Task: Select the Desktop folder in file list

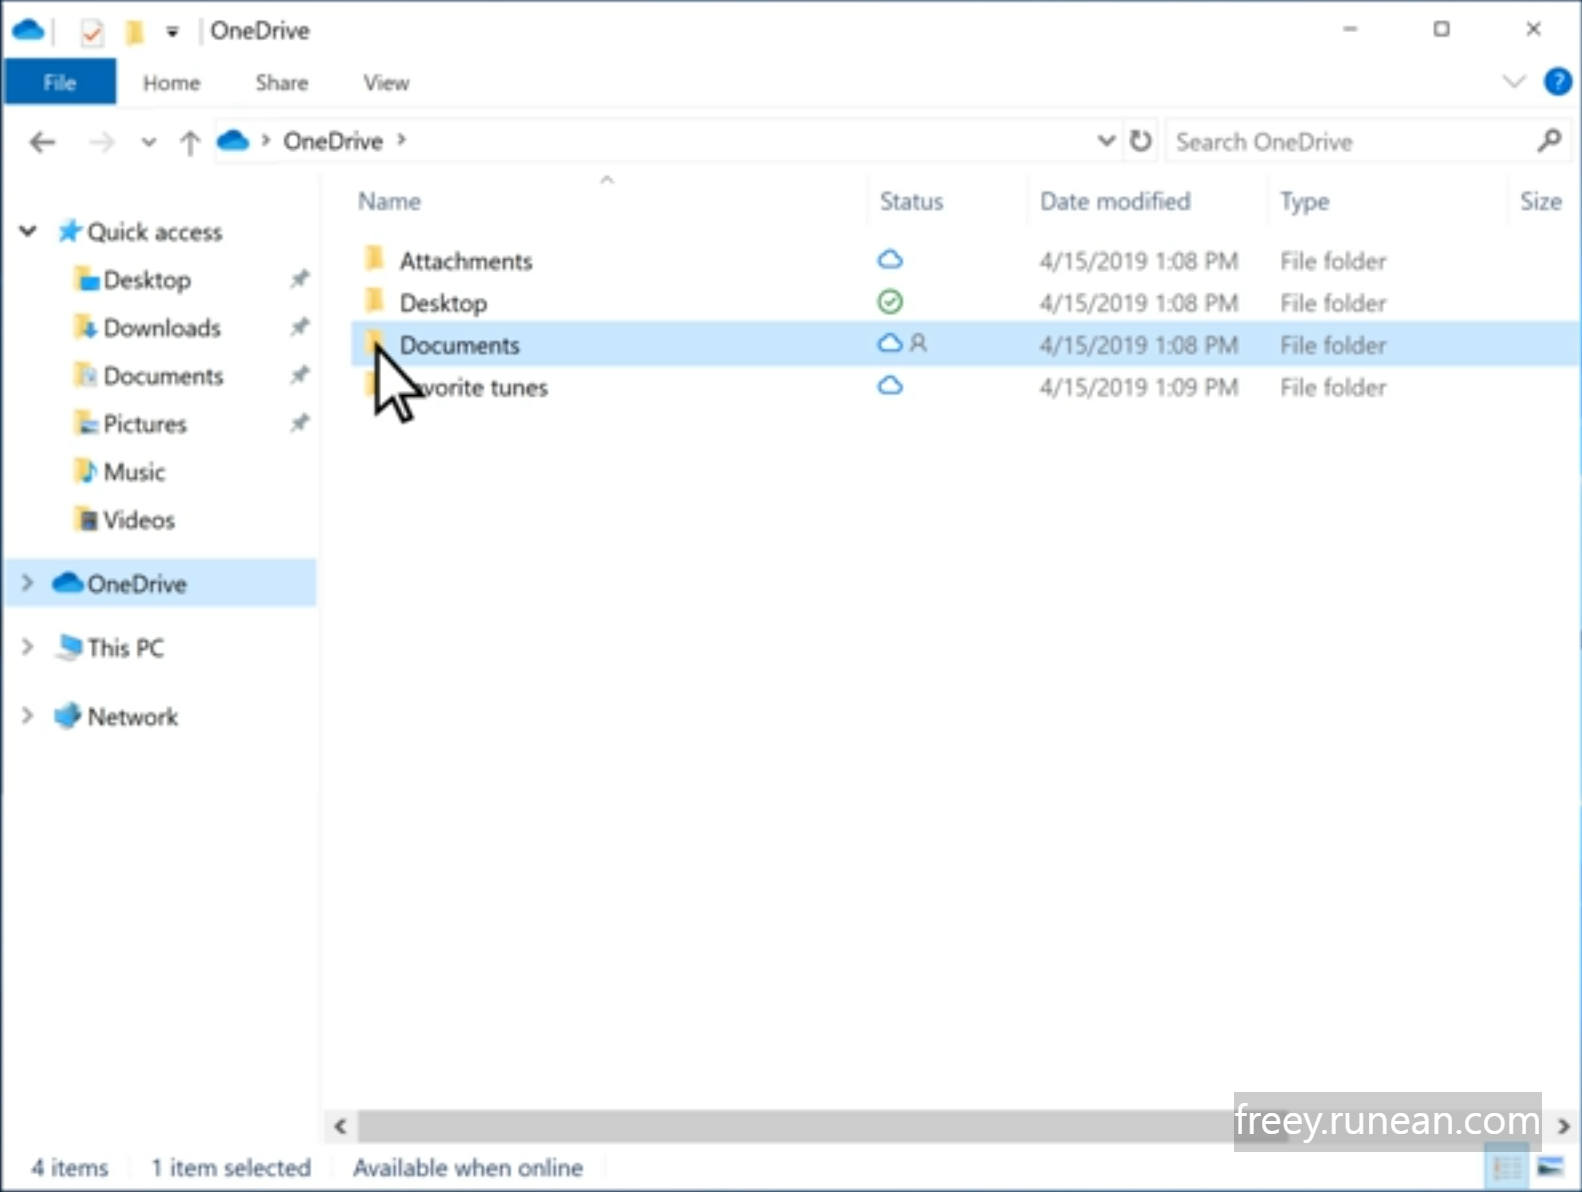Action: [x=443, y=303]
